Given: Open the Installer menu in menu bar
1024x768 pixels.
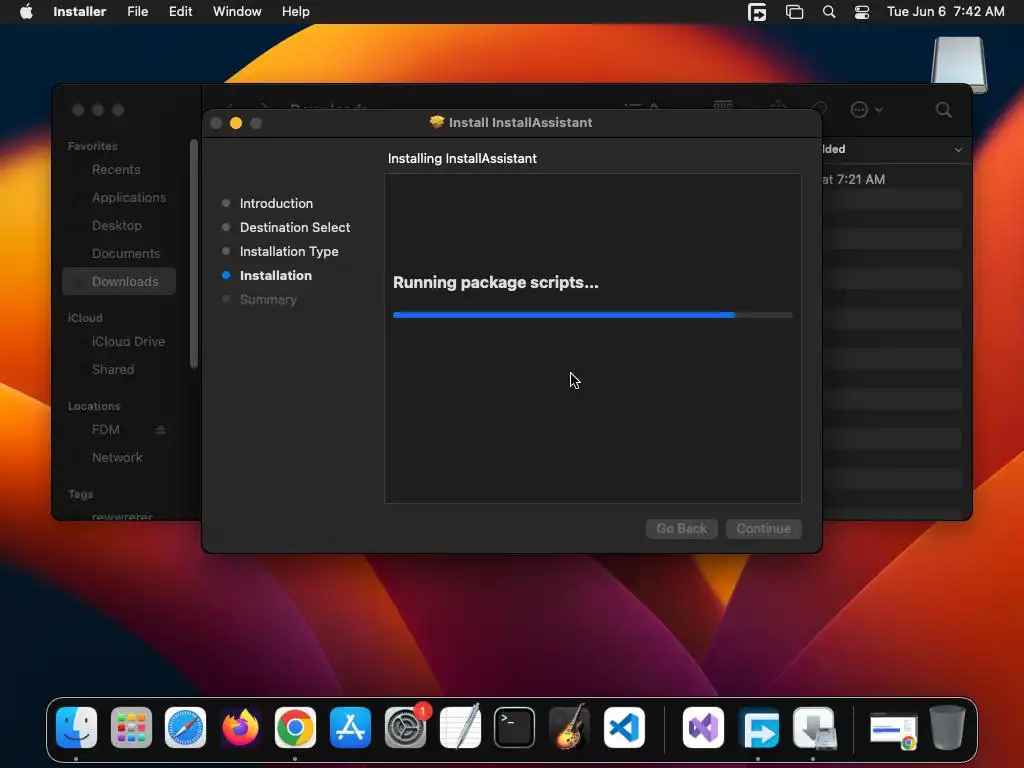Looking at the screenshot, I should pos(79,12).
